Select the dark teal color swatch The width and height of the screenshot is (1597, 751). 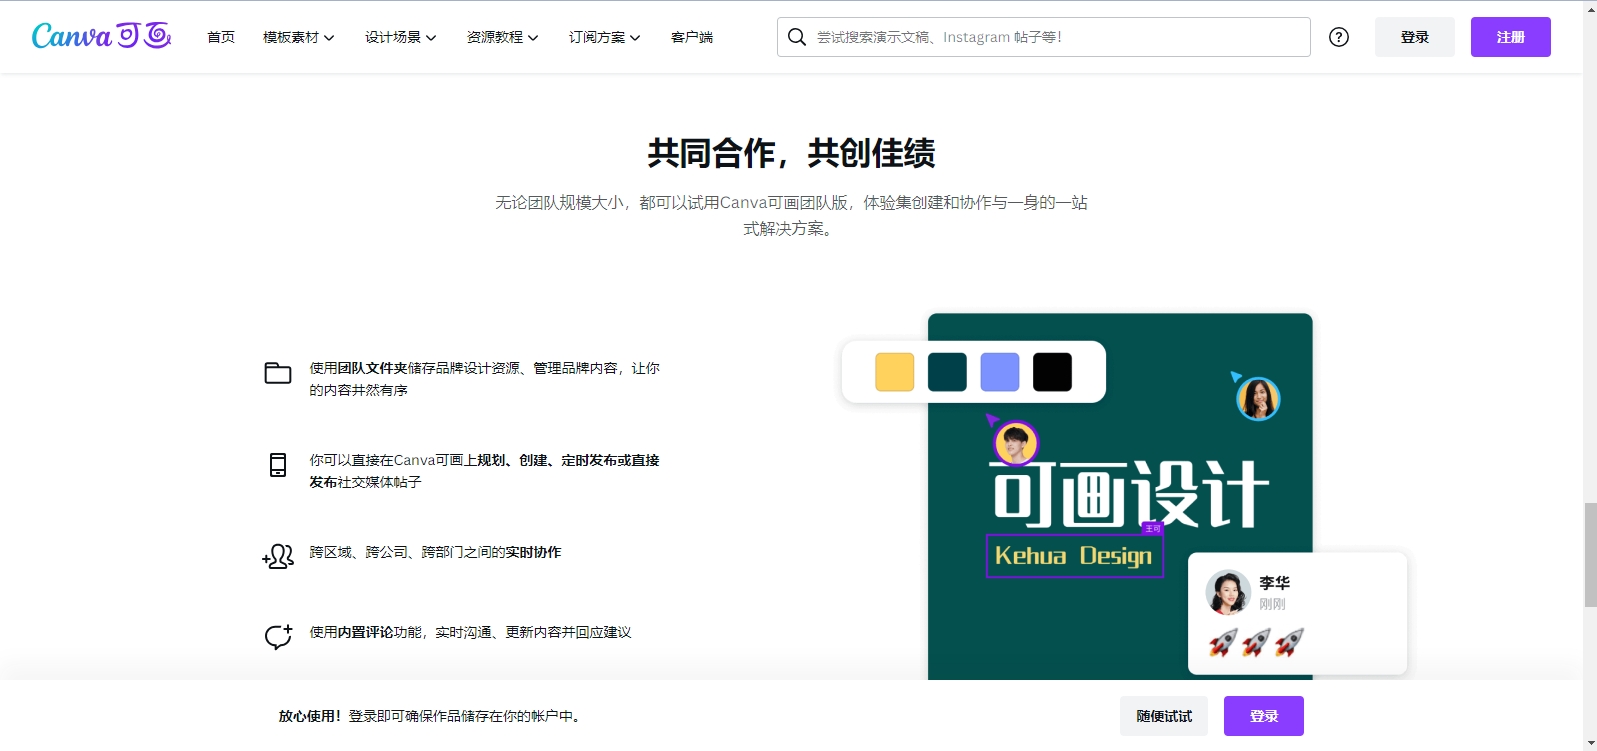tap(947, 372)
